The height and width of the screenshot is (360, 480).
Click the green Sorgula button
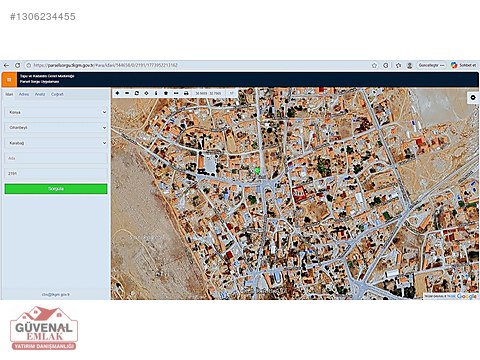point(56,189)
